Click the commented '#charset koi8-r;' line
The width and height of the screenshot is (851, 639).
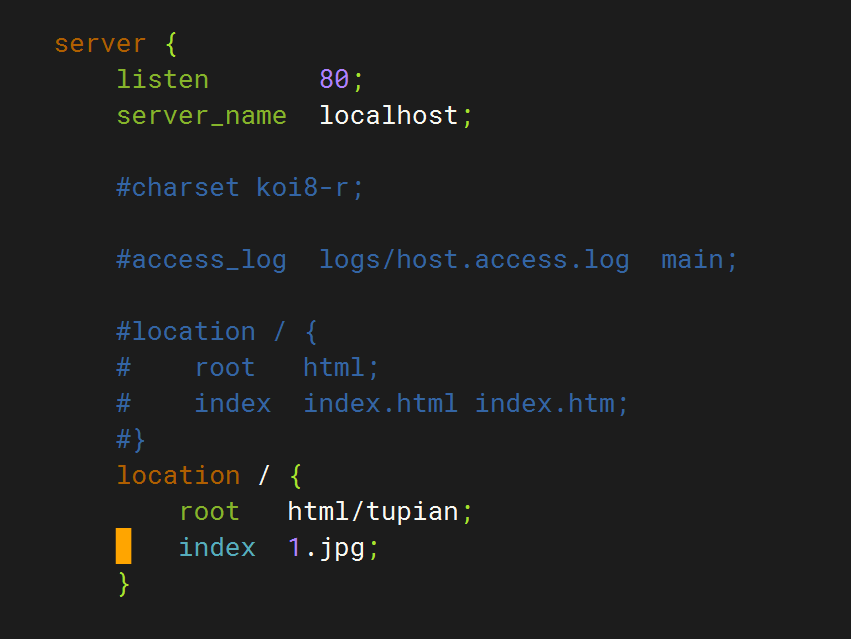[x=238, y=187]
